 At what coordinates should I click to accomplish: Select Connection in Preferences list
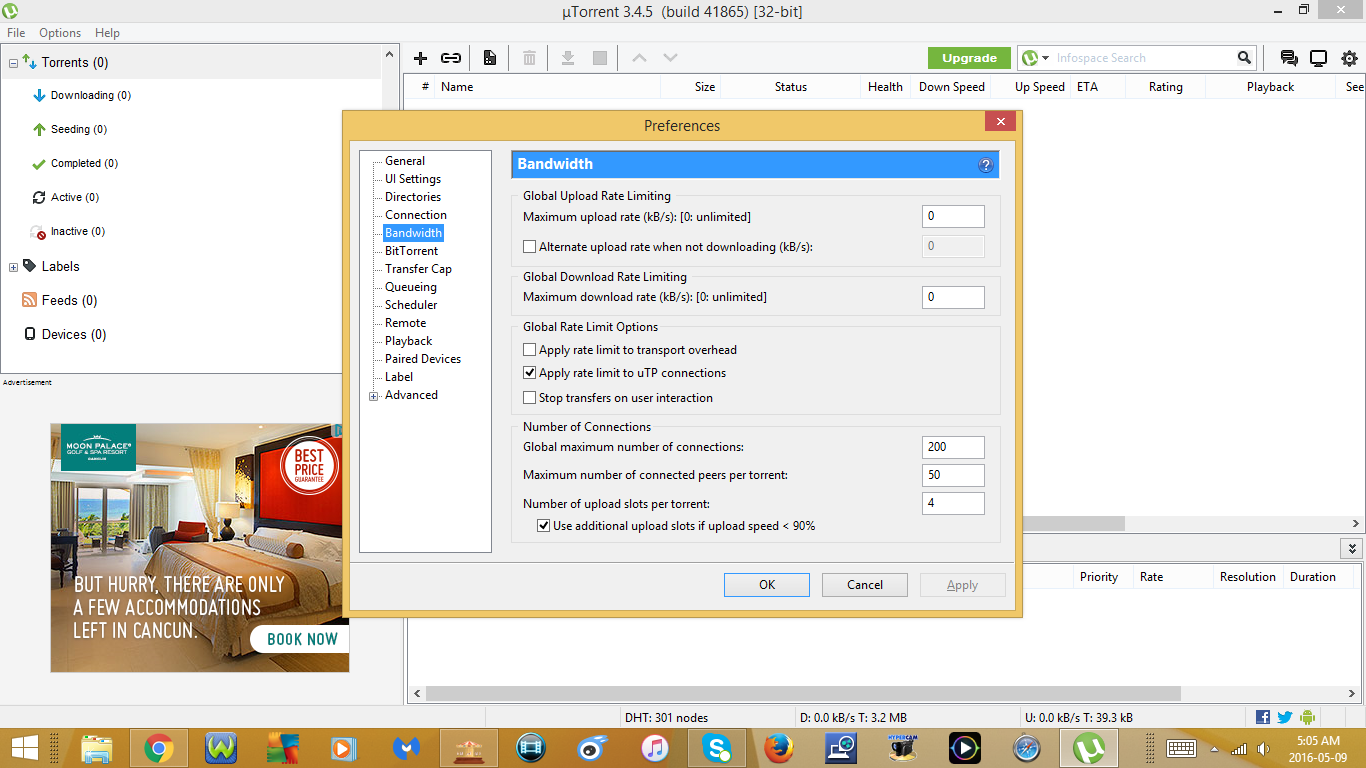pos(416,215)
